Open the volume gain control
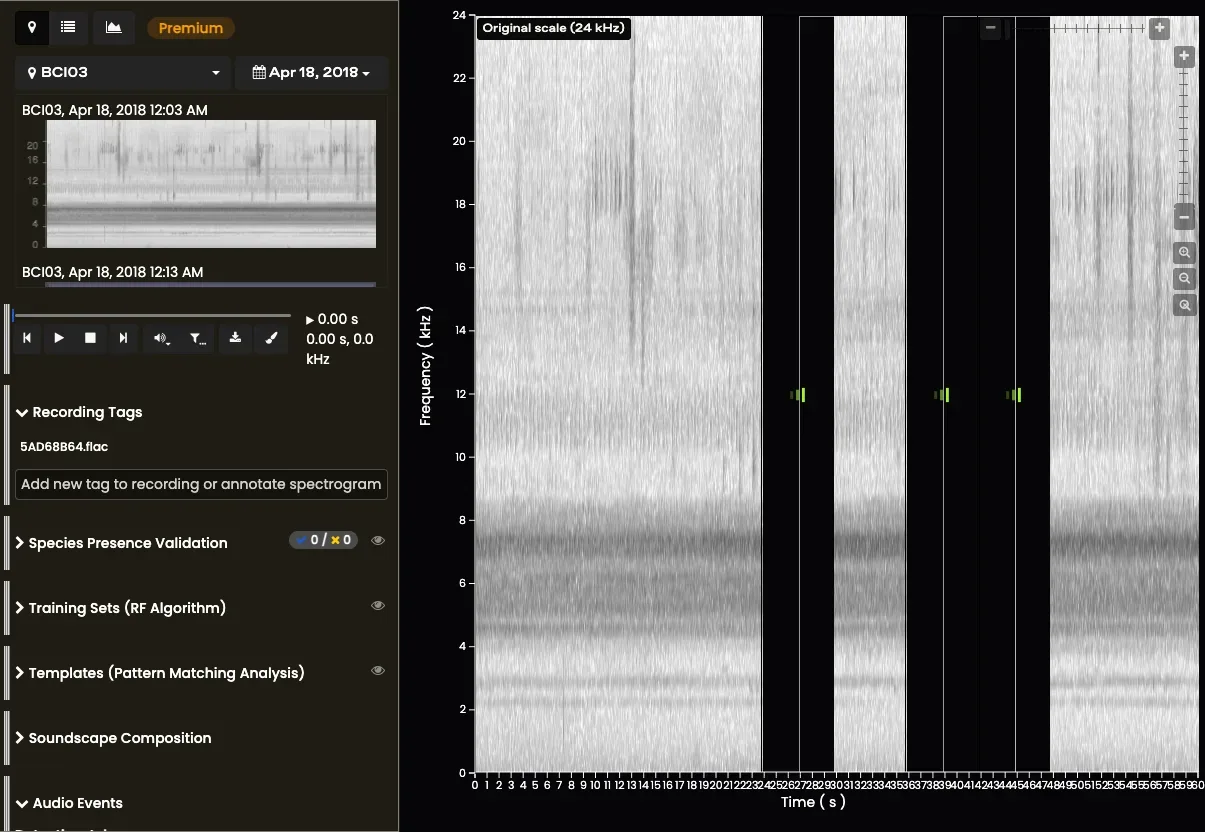The width and height of the screenshot is (1205, 832). click(x=161, y=338)
